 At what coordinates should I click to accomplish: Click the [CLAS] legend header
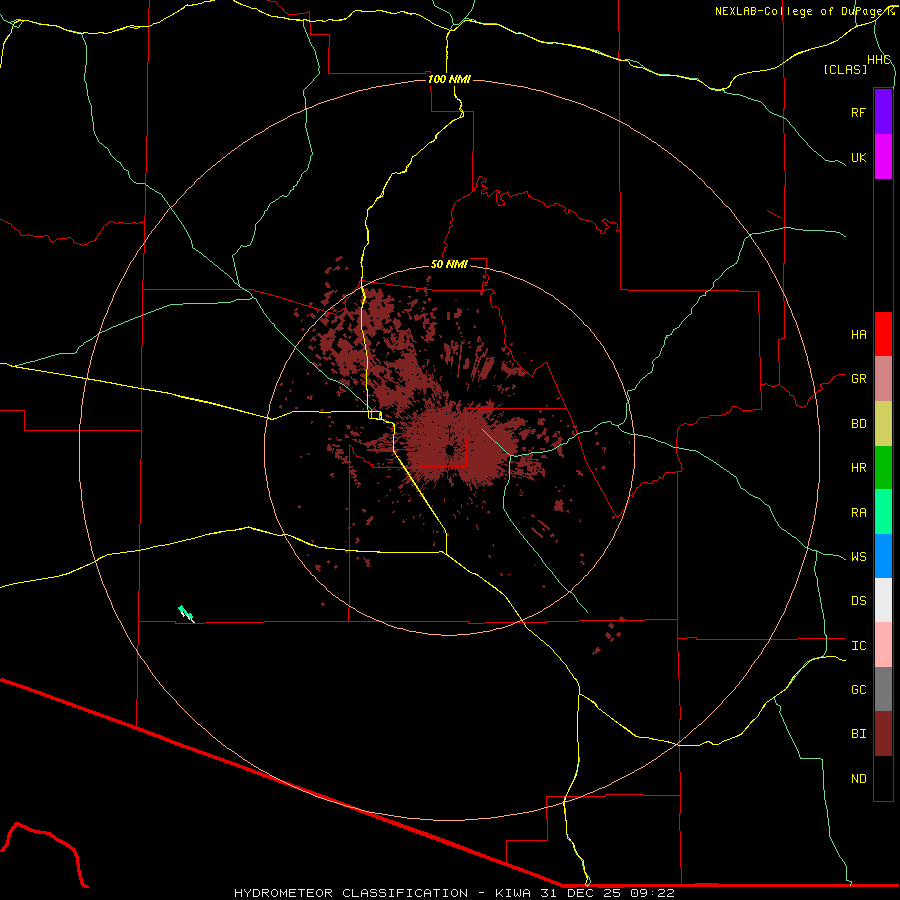pos(845,70)
